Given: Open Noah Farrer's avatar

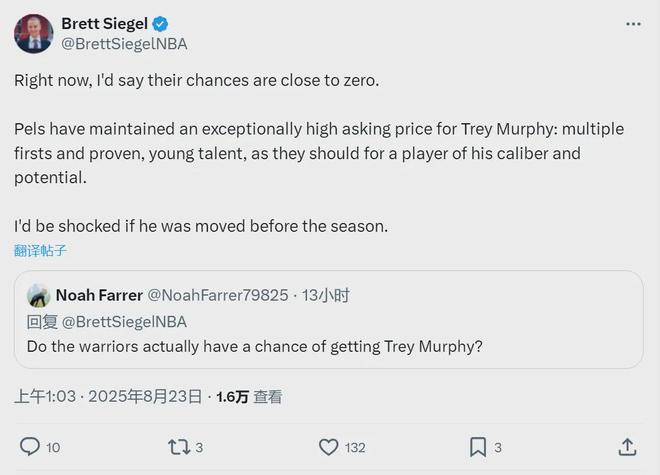Looking at the screenshot, I should (x=39, y=295).
